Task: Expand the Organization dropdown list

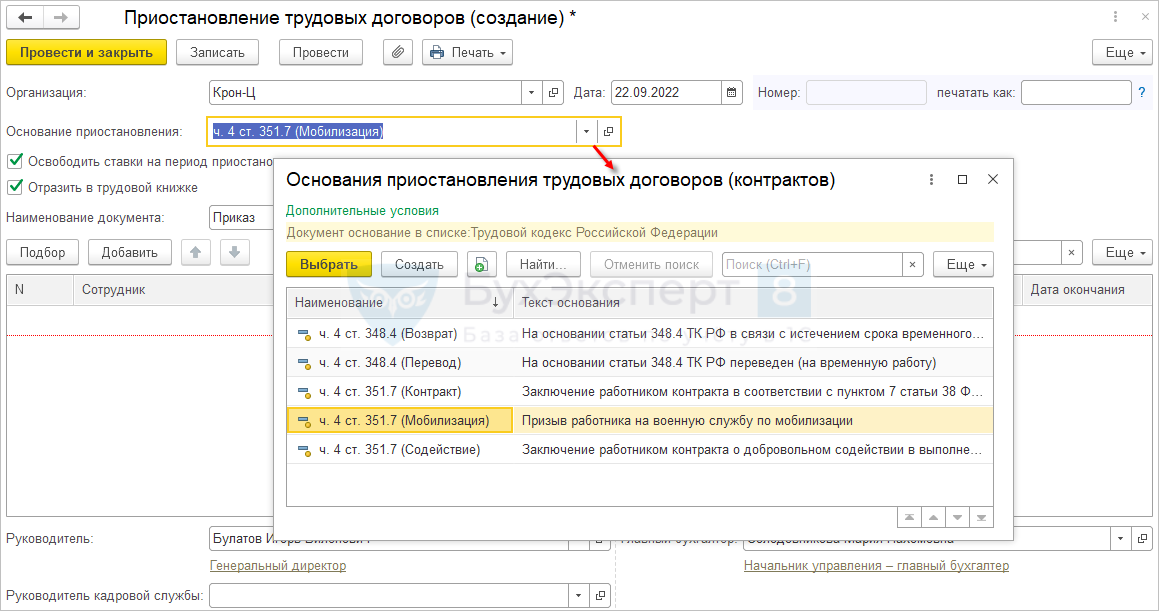Action: 531,93
